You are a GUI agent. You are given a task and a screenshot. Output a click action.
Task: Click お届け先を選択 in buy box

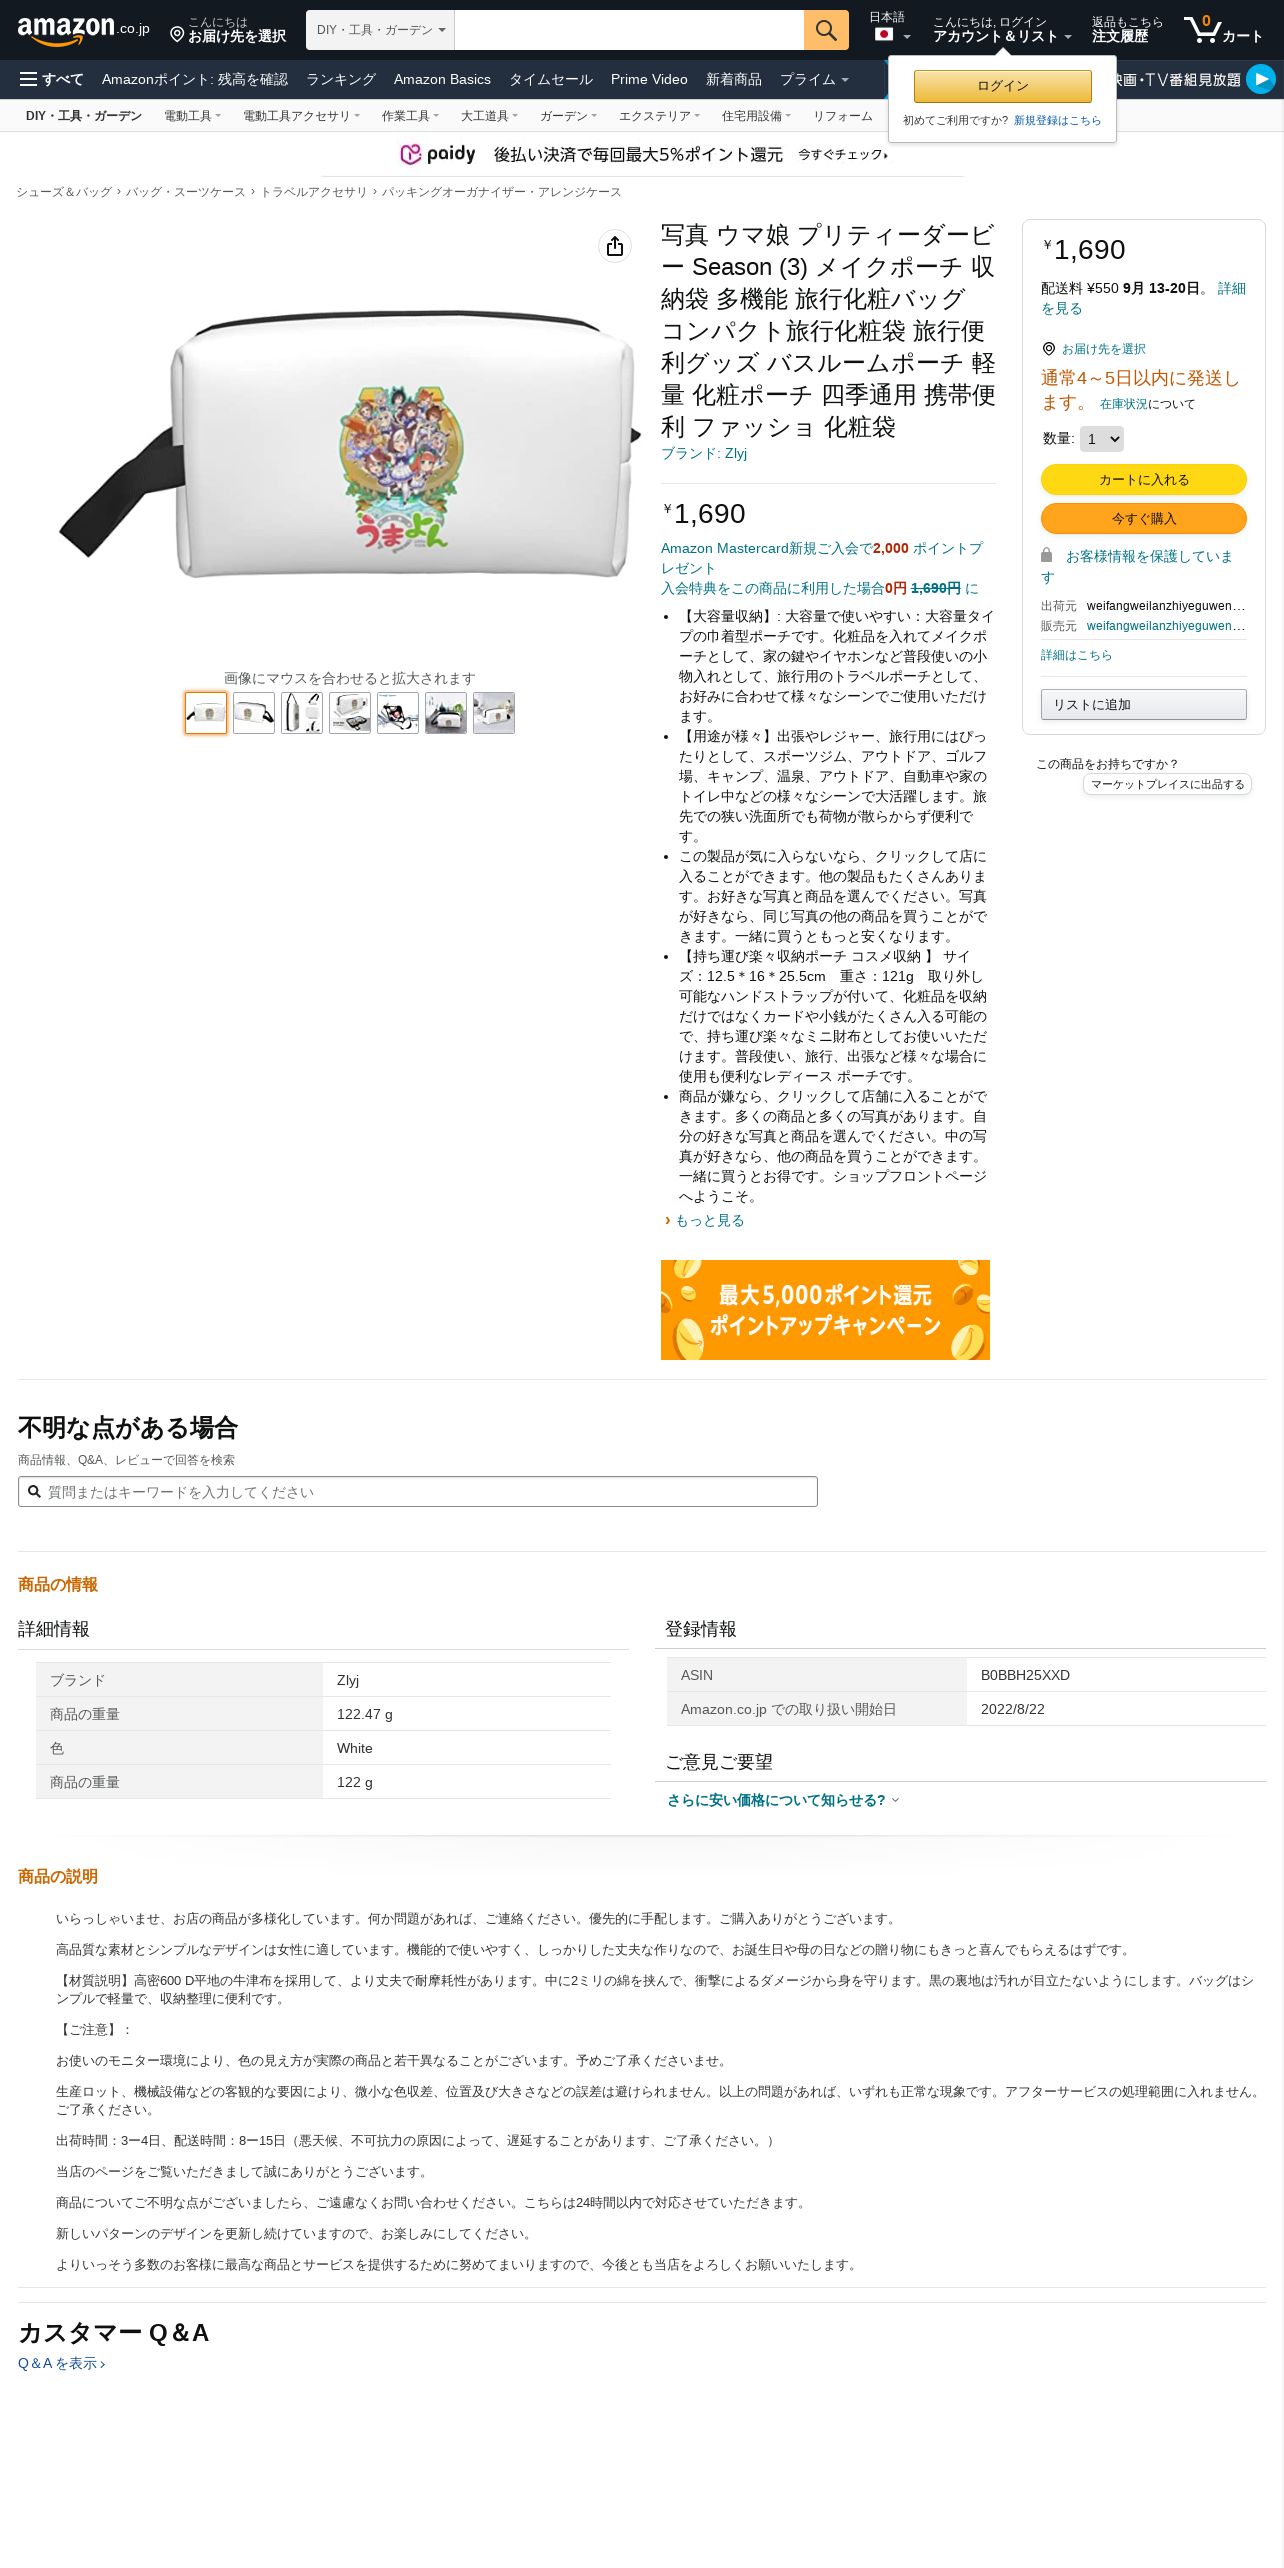pyautogui.click(x=1103, y=349)
